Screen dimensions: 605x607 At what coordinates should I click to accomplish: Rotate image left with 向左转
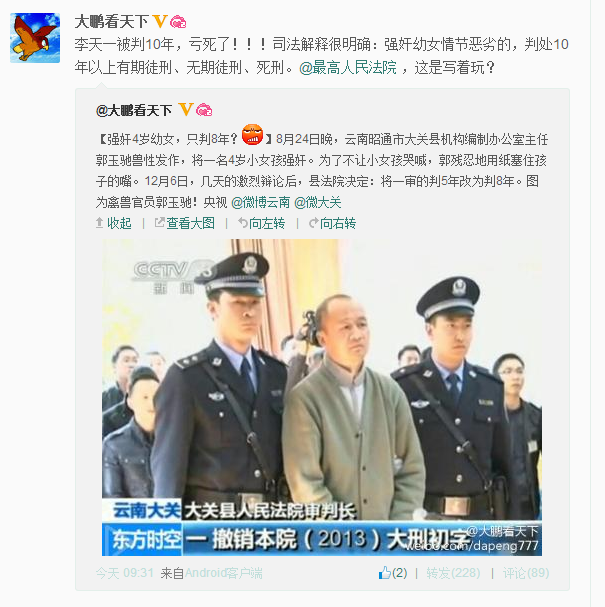pyautogui.click(x=262, y=223)
